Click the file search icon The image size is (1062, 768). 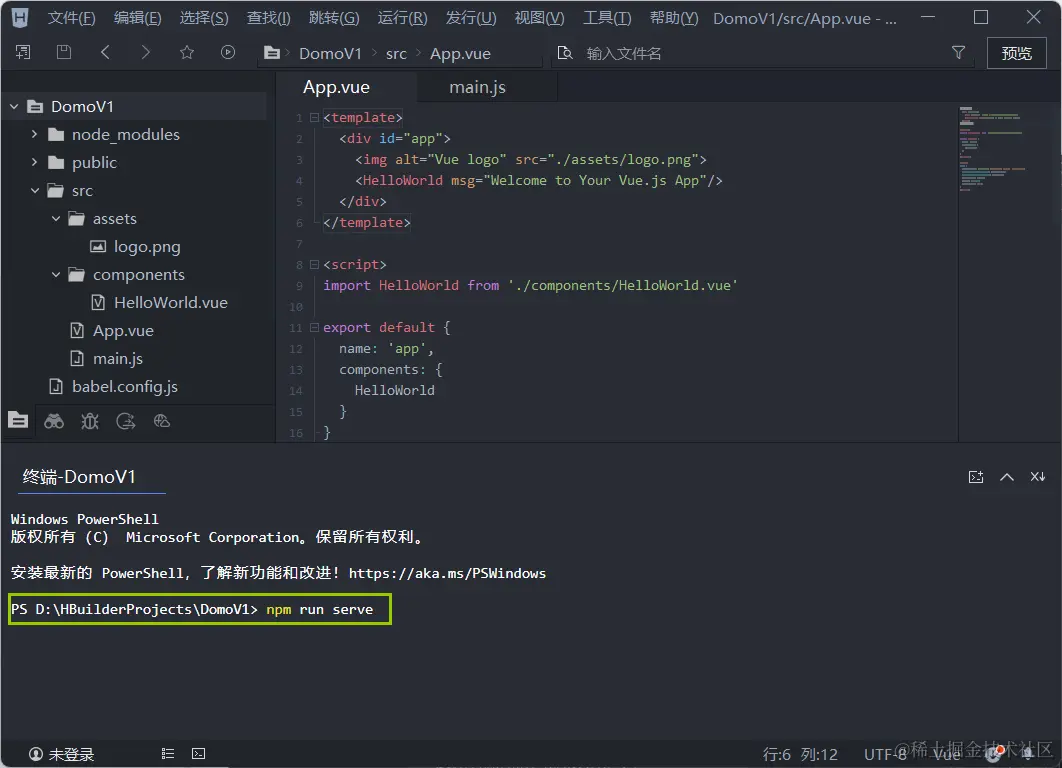tap(565, 53)
